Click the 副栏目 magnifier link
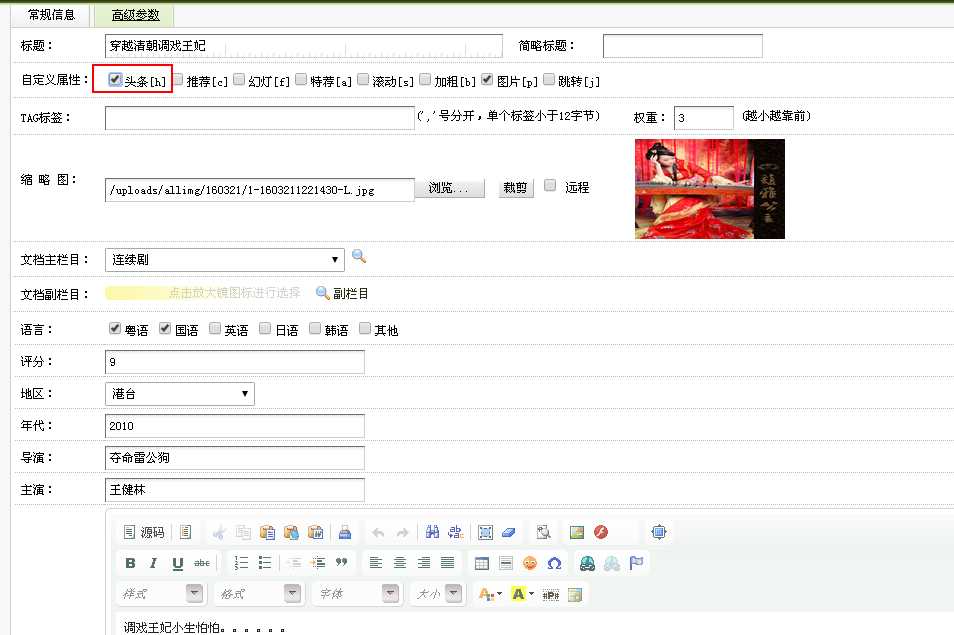The height and width of the screenshot is (635, 954). pos(343,293)
